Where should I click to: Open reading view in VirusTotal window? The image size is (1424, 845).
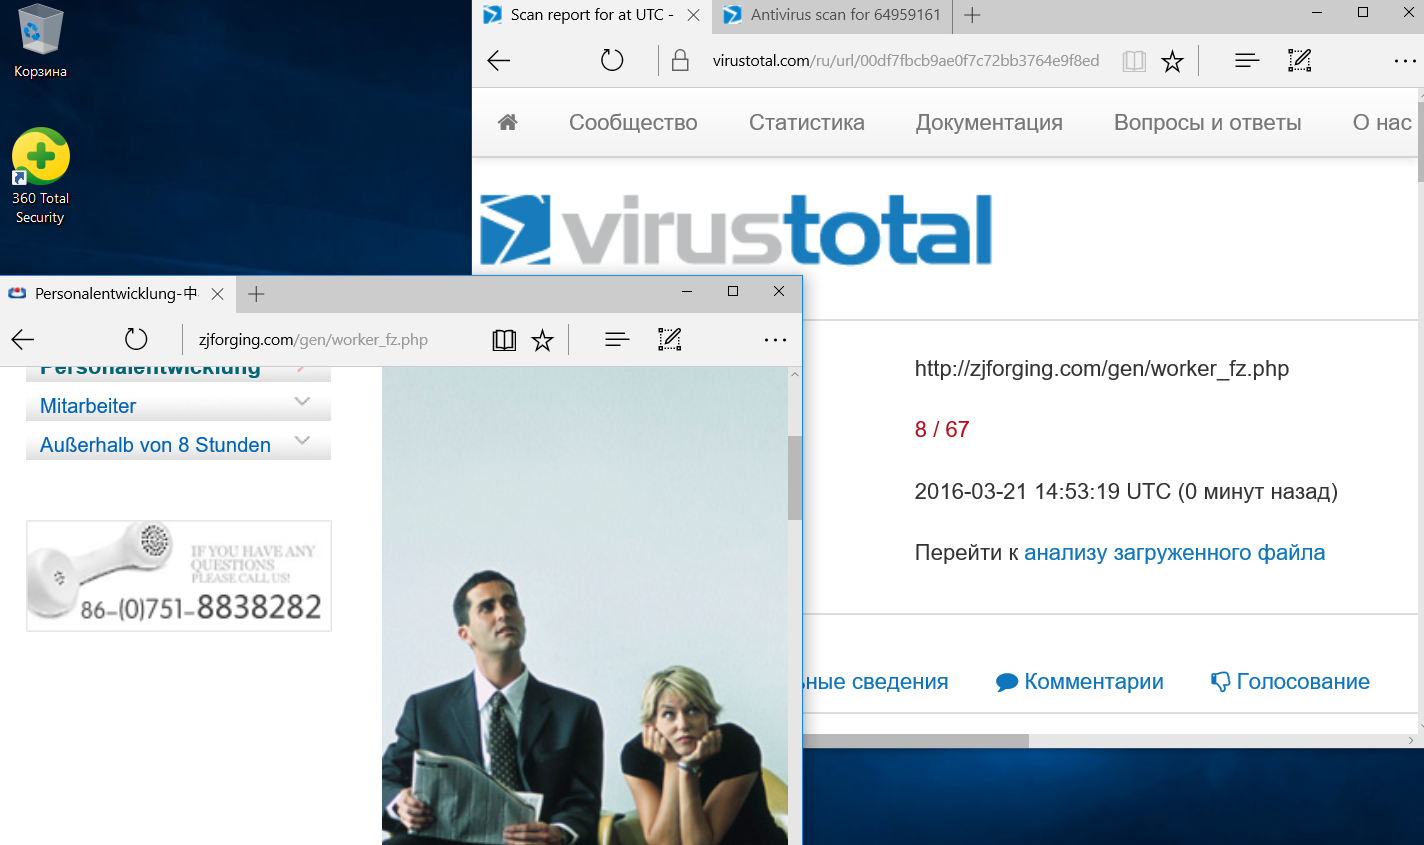coord(1134,61)
